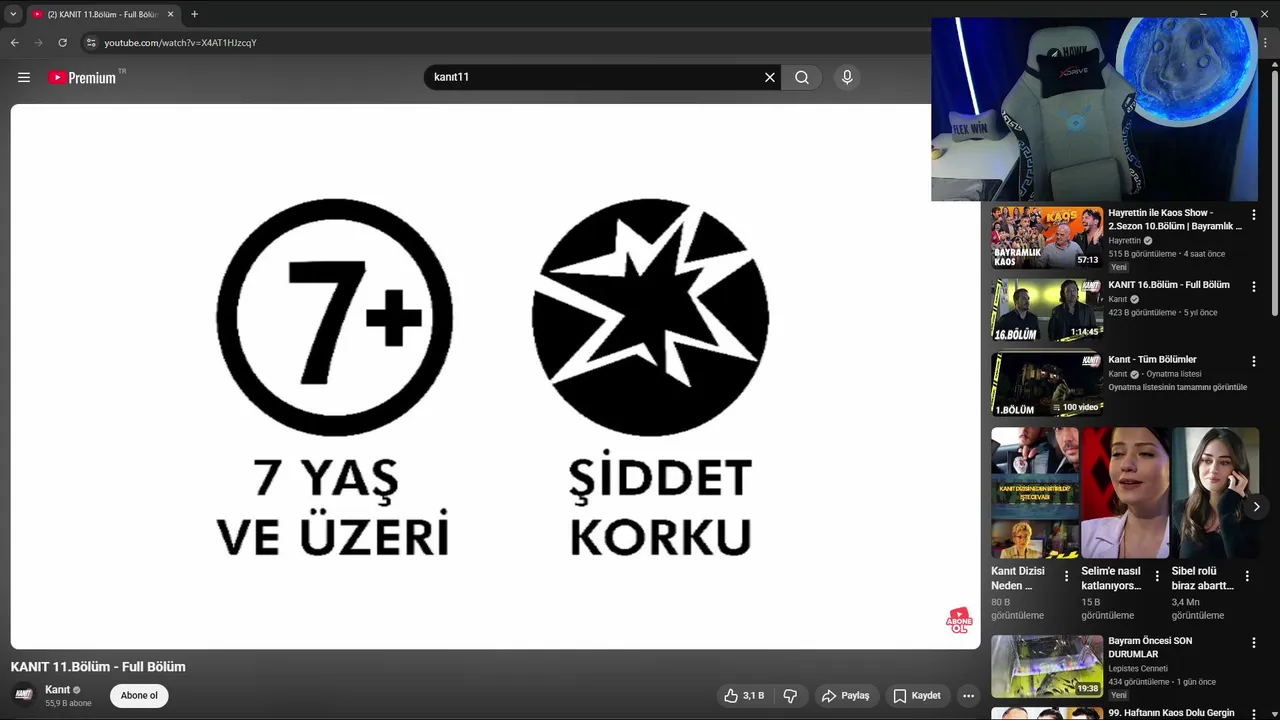Click the red ABONE OL watermark in video
The image size is (1280, 720).
[x=959, y=620]
